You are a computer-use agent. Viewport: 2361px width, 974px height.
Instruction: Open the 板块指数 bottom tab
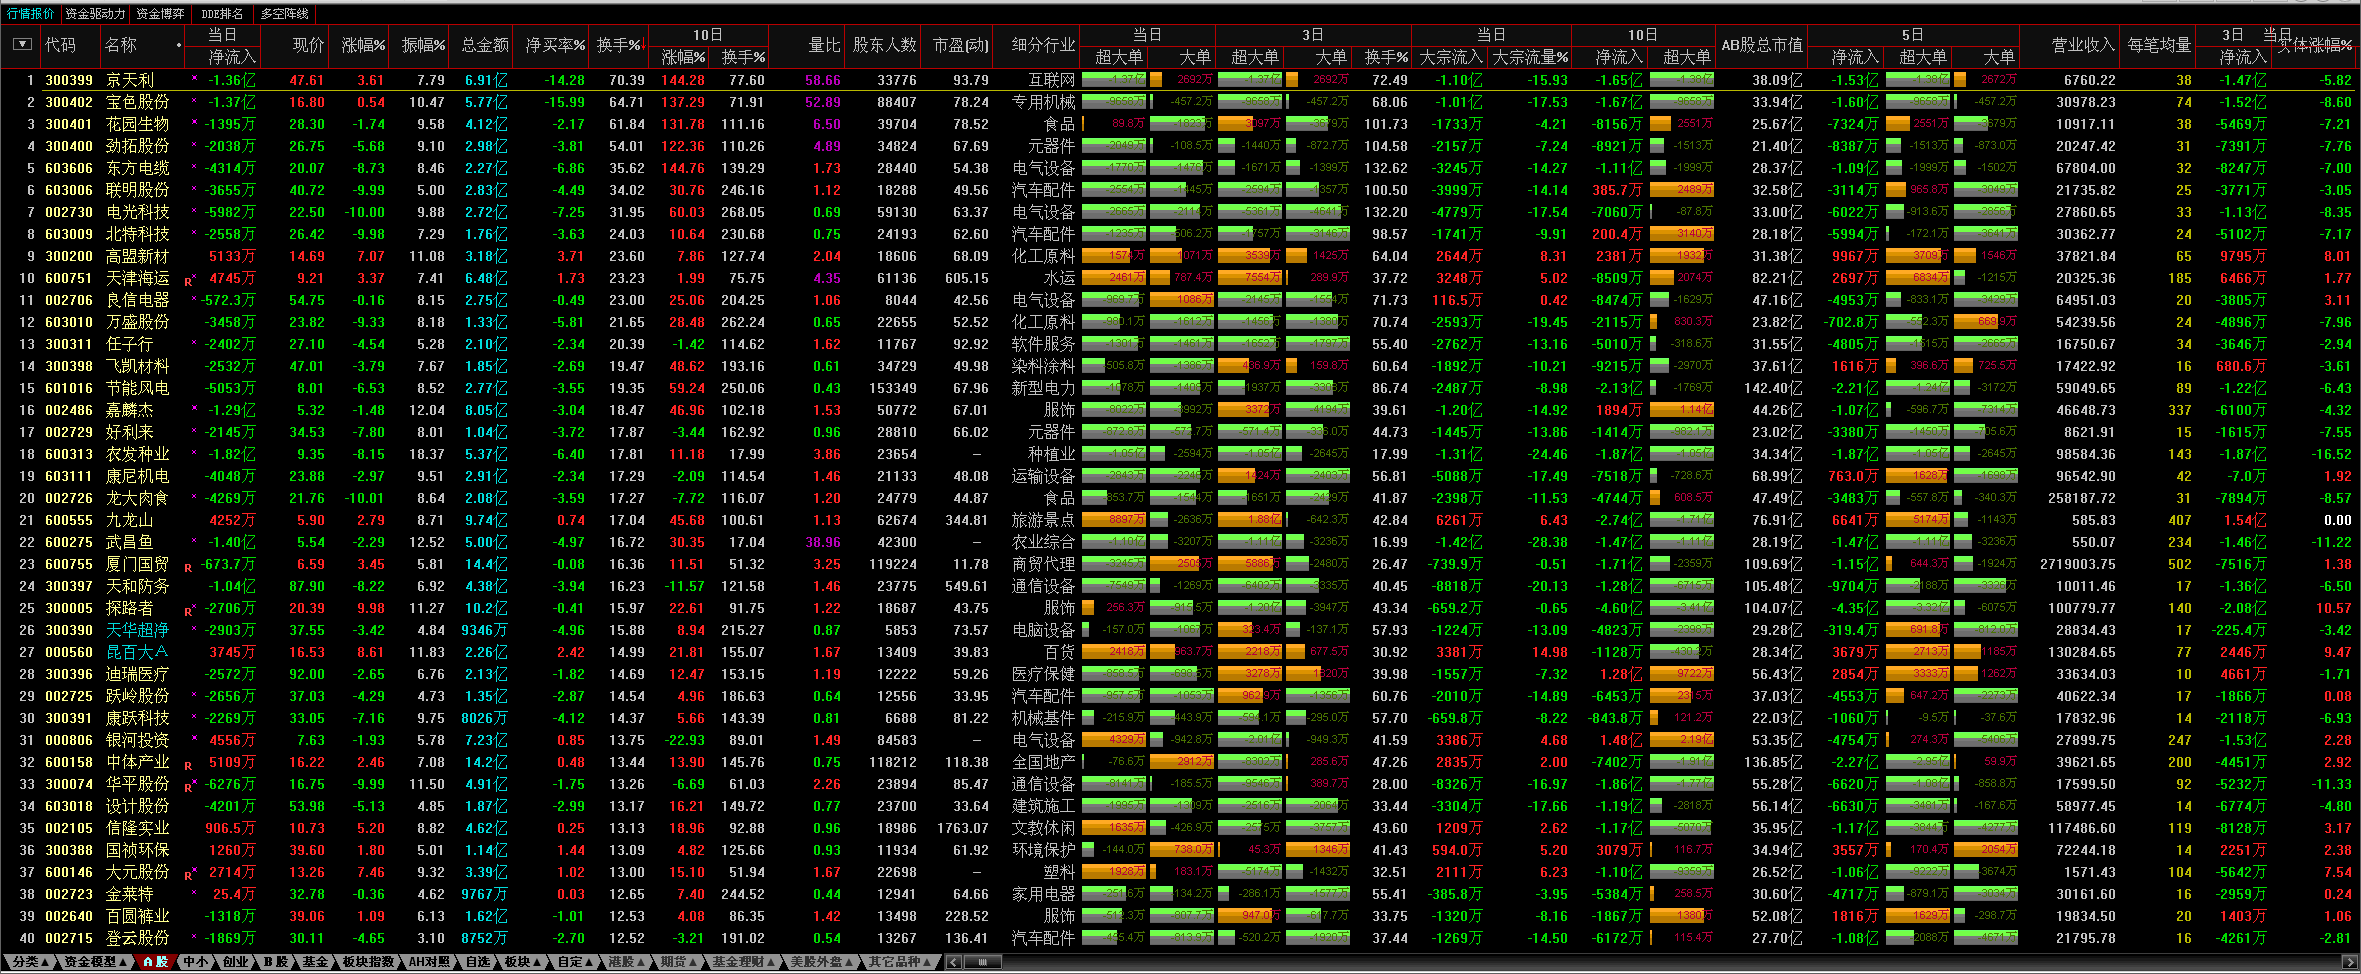[x=368, y=962]
